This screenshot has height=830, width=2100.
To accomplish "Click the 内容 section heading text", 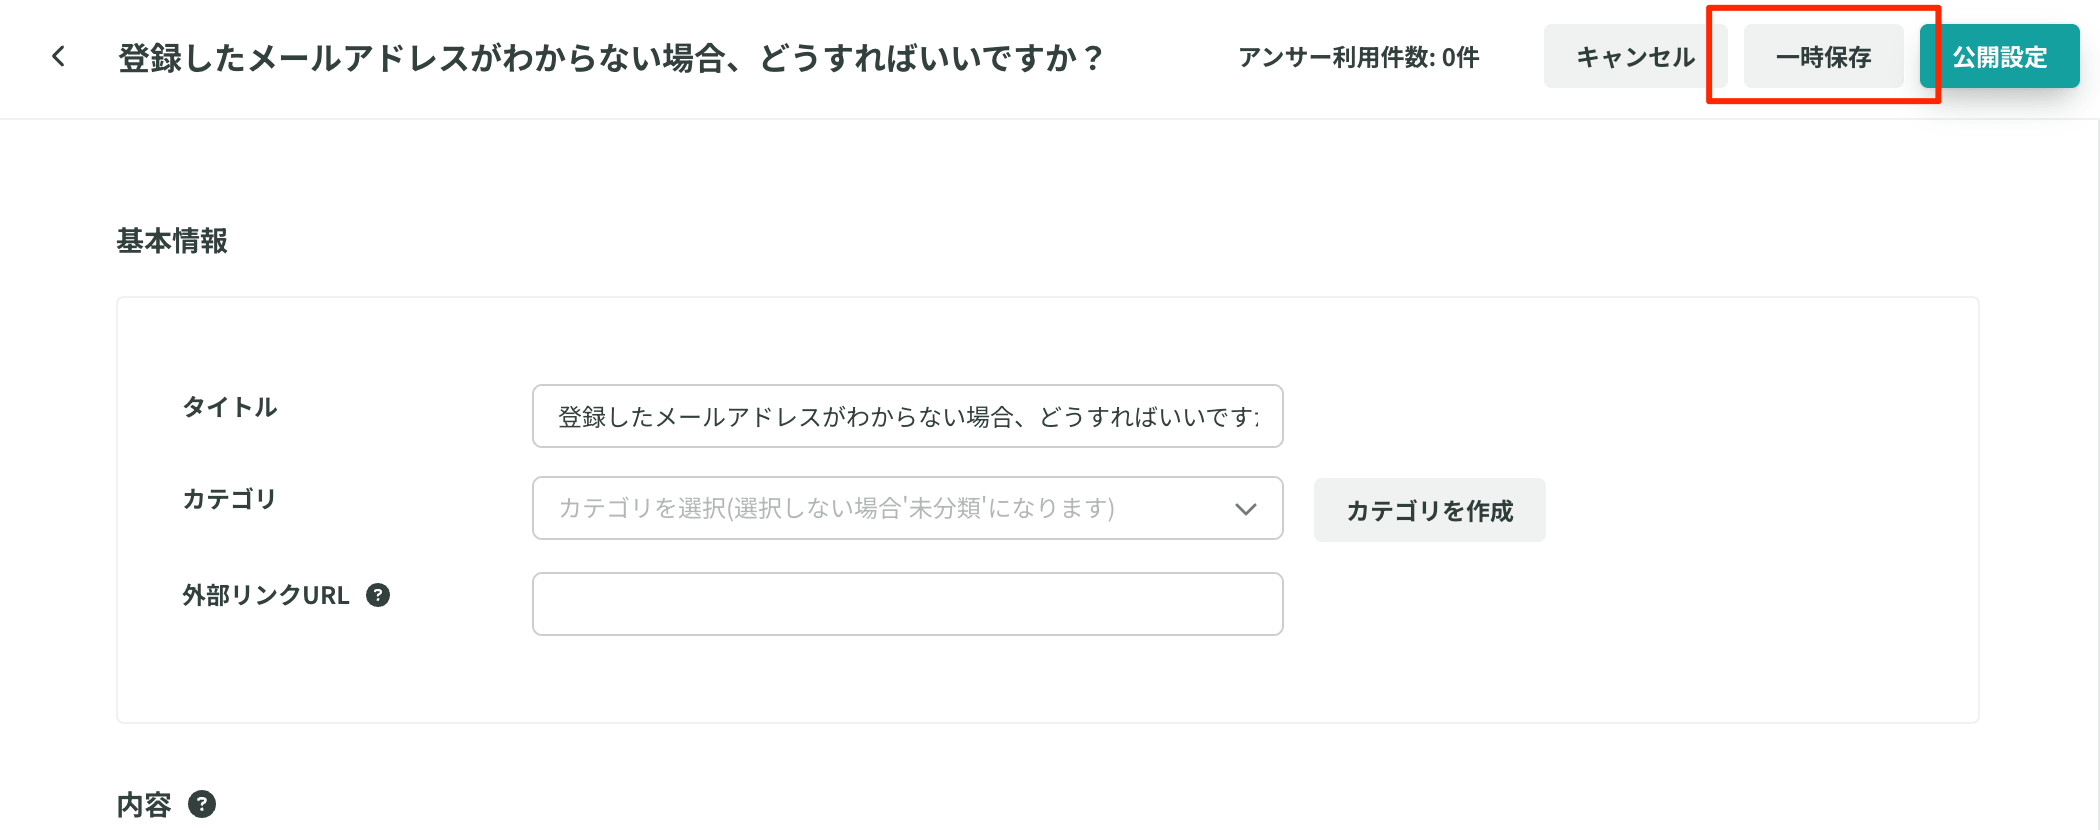I will click(144, 805).
